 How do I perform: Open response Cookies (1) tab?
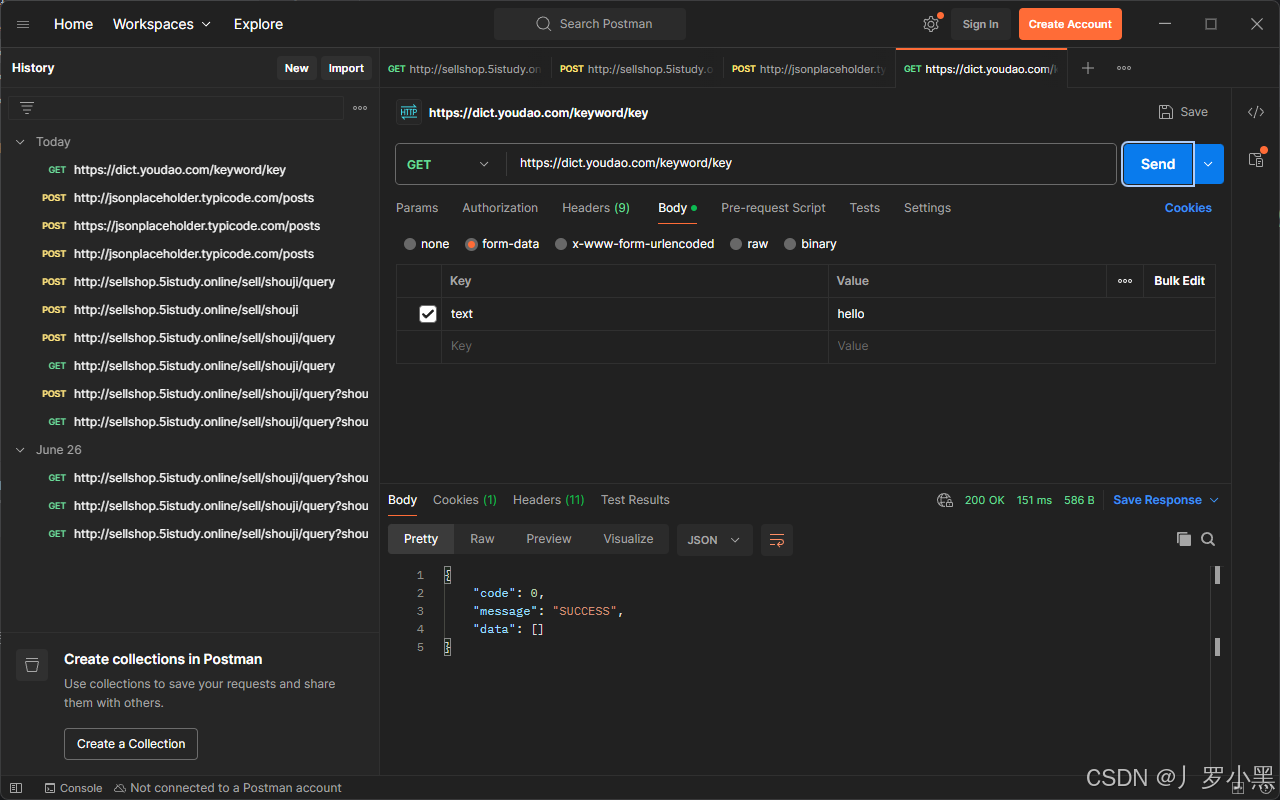click(x=465, y=500)
